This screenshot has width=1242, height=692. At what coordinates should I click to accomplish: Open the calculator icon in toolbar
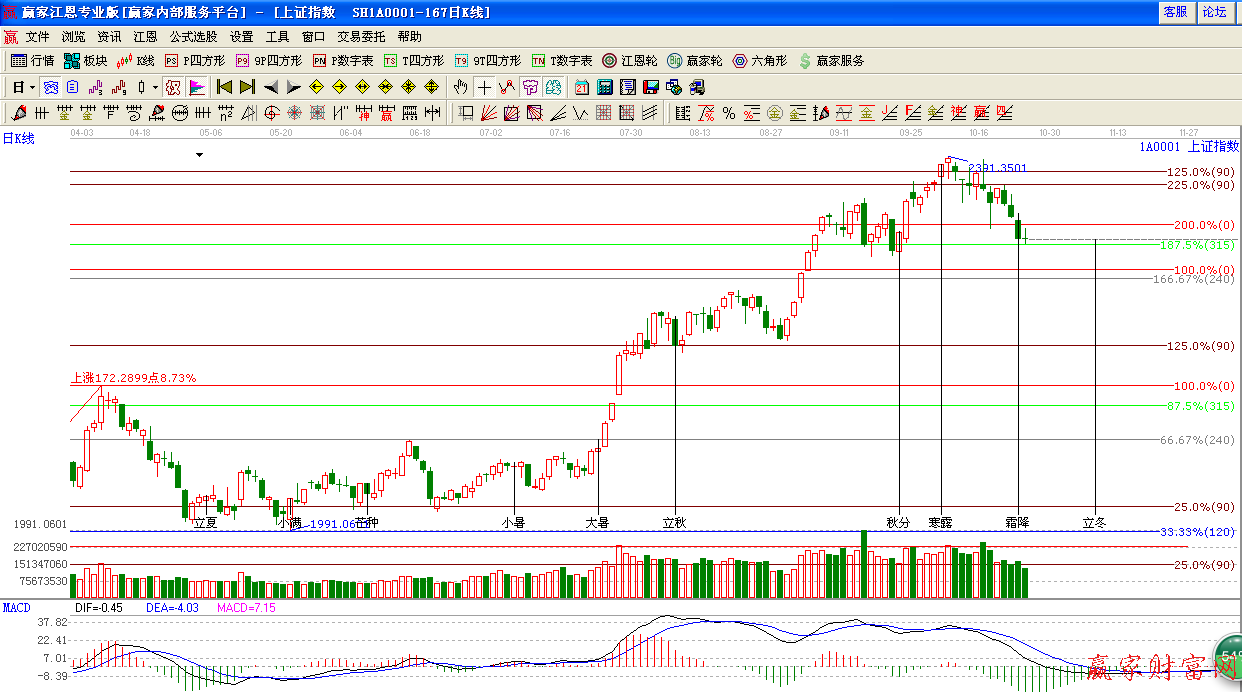(605, 87)
